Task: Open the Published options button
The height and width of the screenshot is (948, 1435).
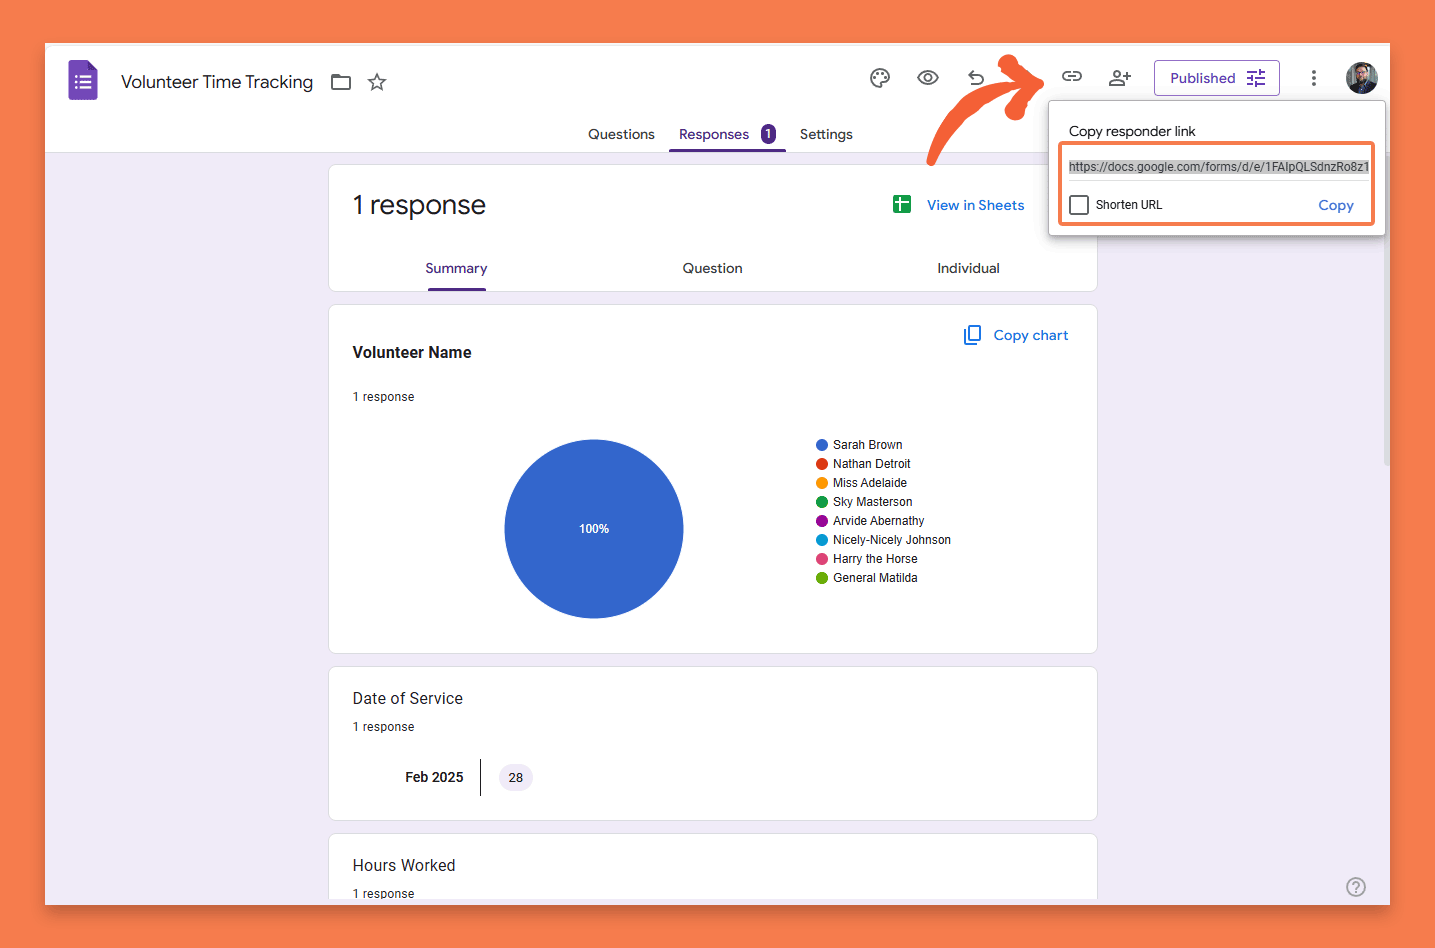Action: click(1216, 78)
